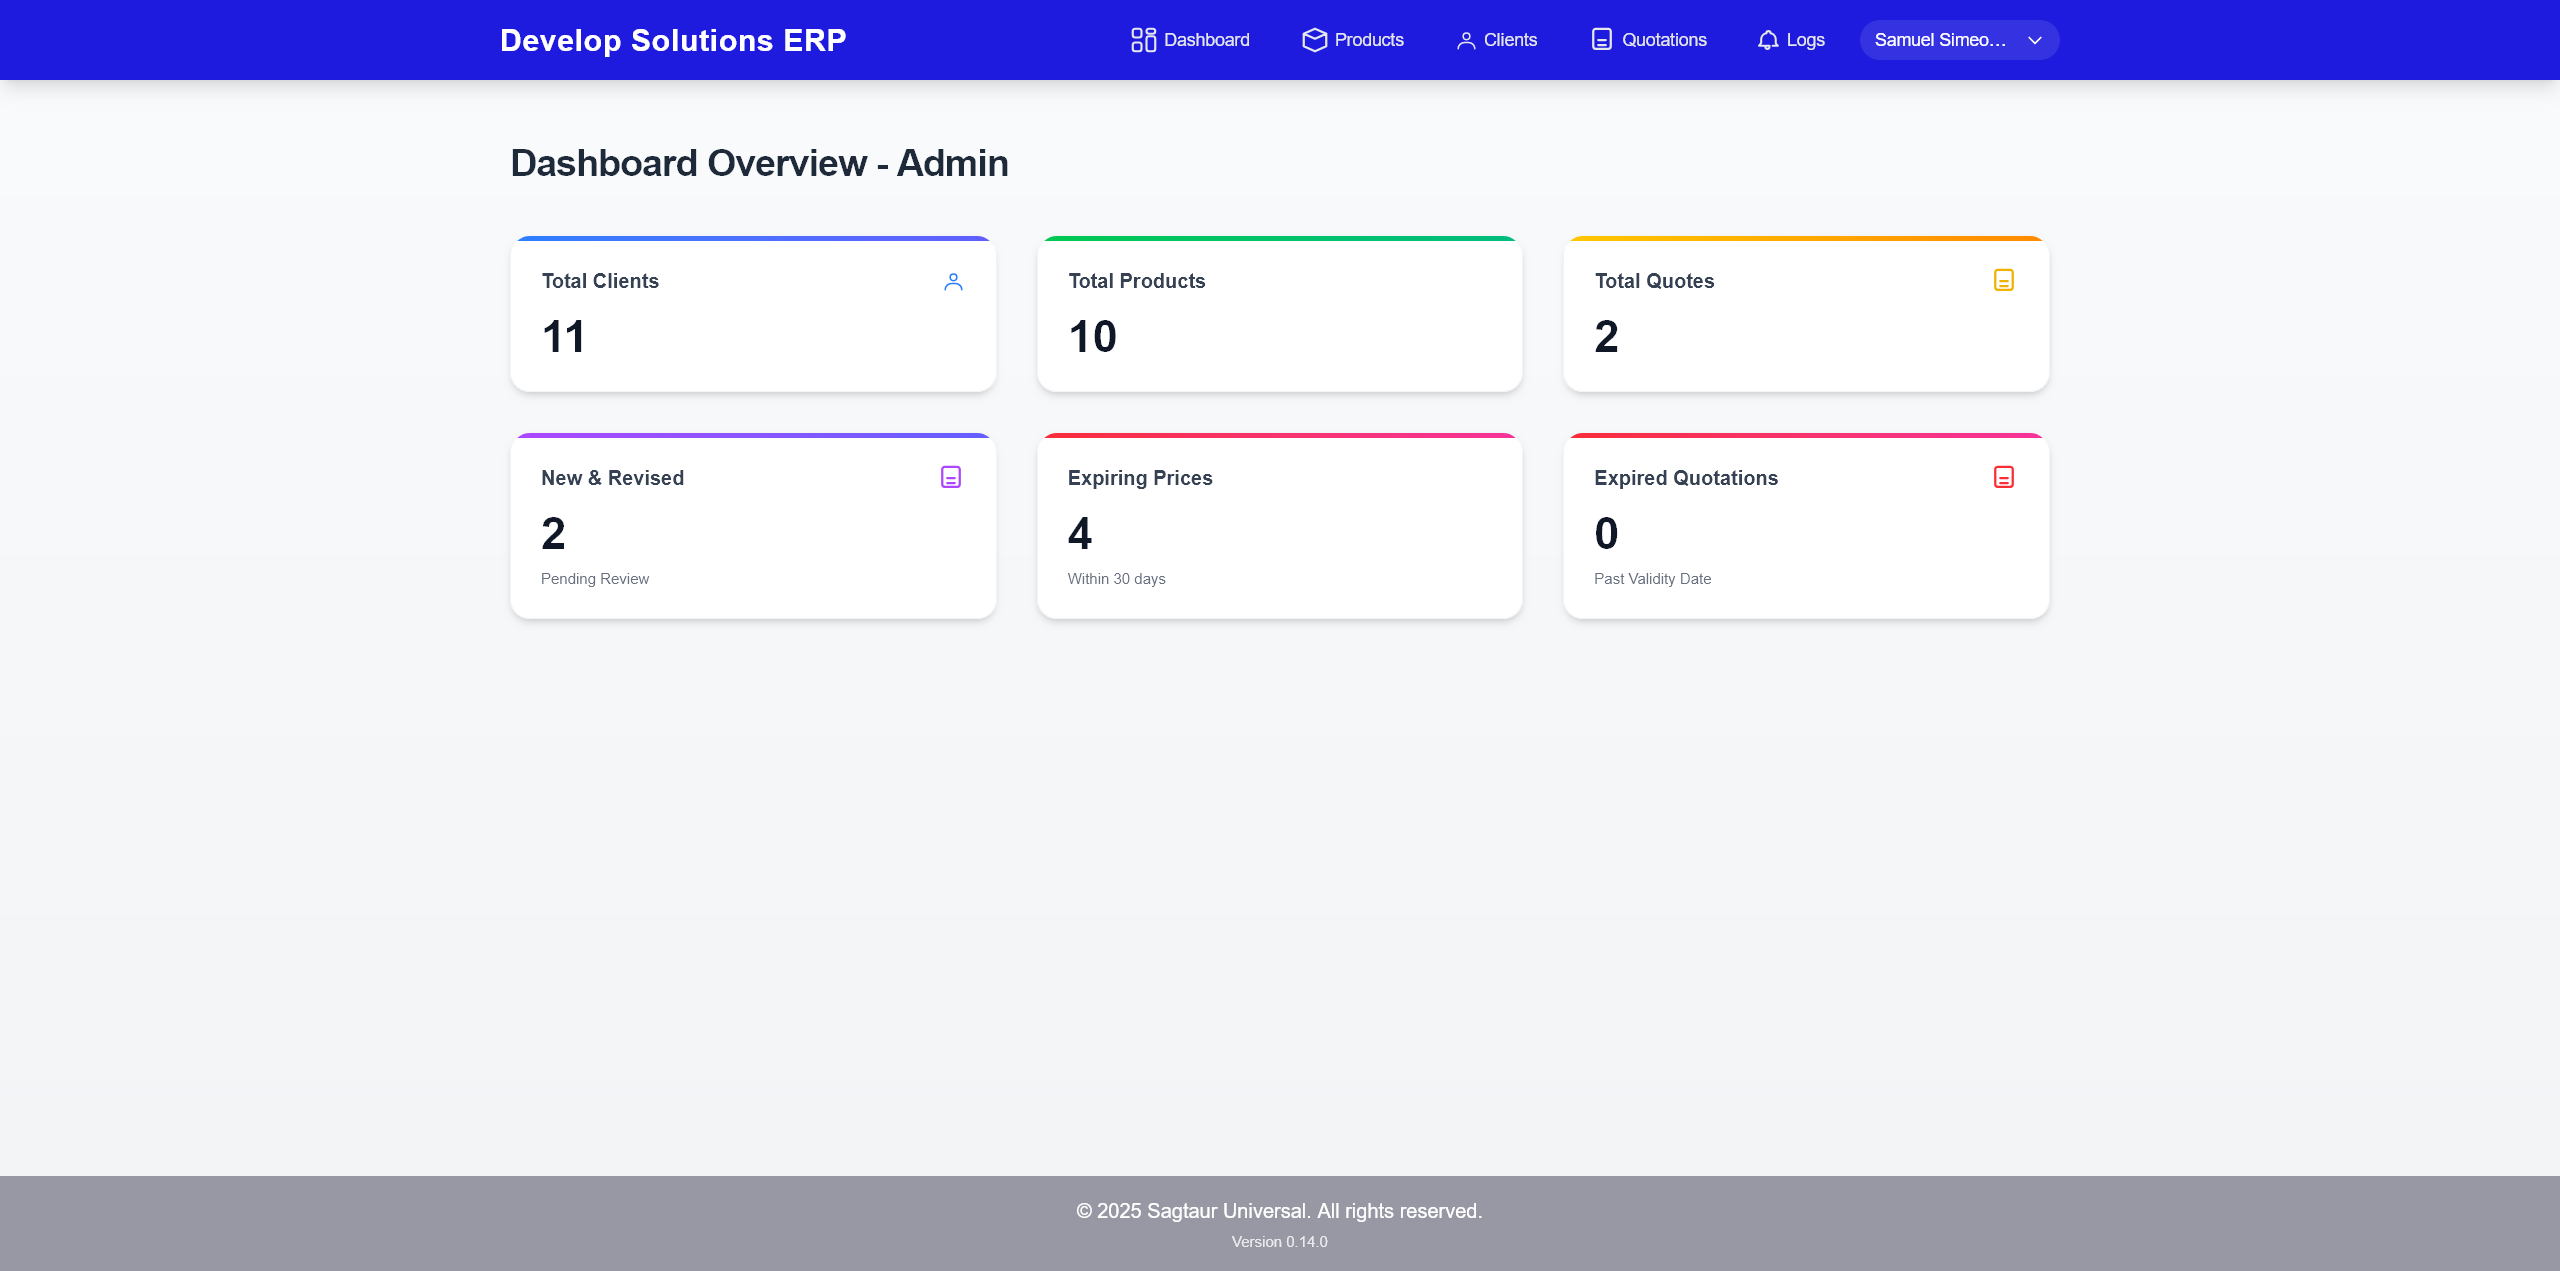Click the blue person icon on Total Clients

tap(953, 282)
